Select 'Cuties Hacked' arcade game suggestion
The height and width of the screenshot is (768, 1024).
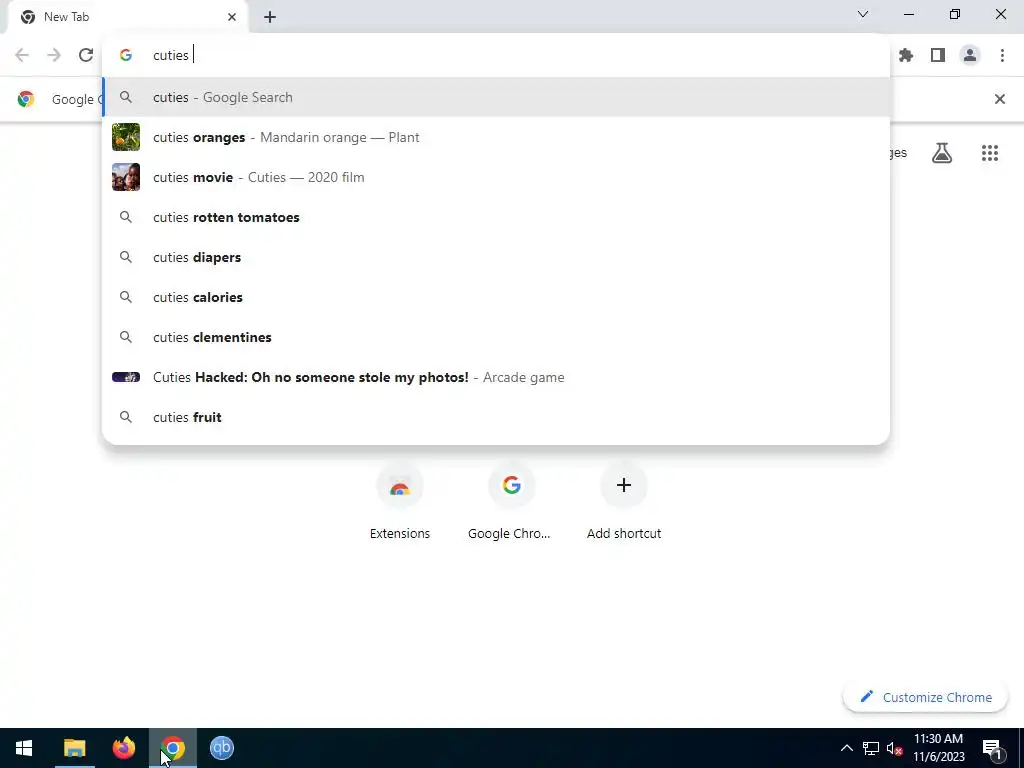coord(496,377)
